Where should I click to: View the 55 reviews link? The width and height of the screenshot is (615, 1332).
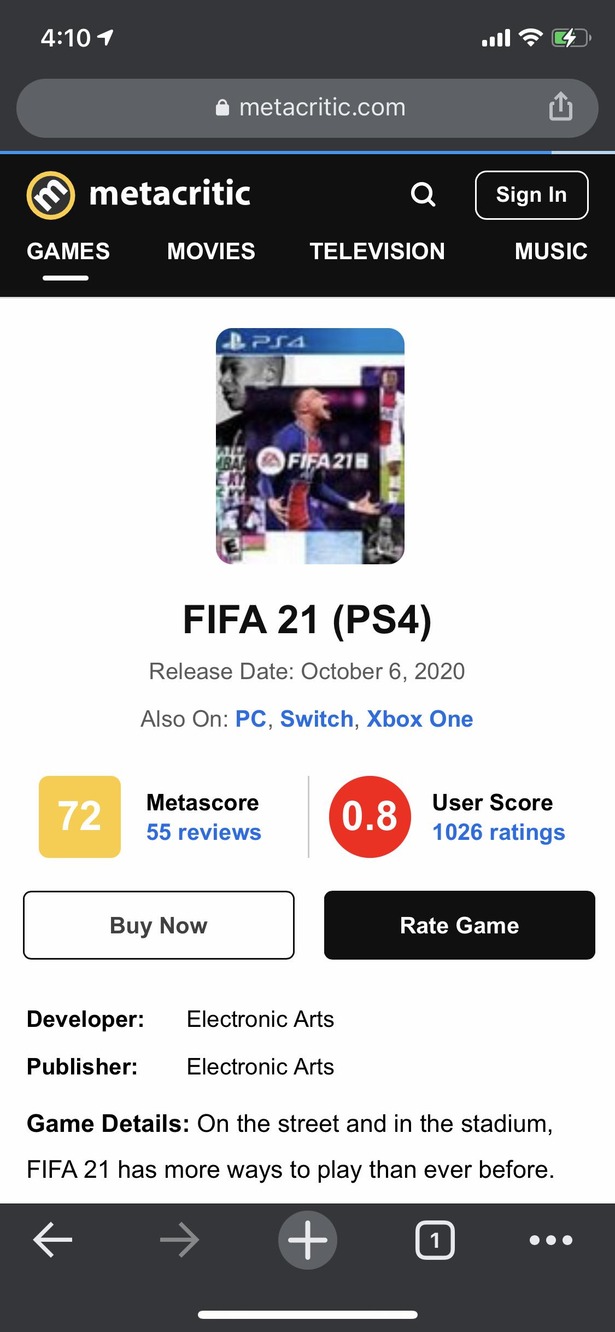[x=203, y=833]
